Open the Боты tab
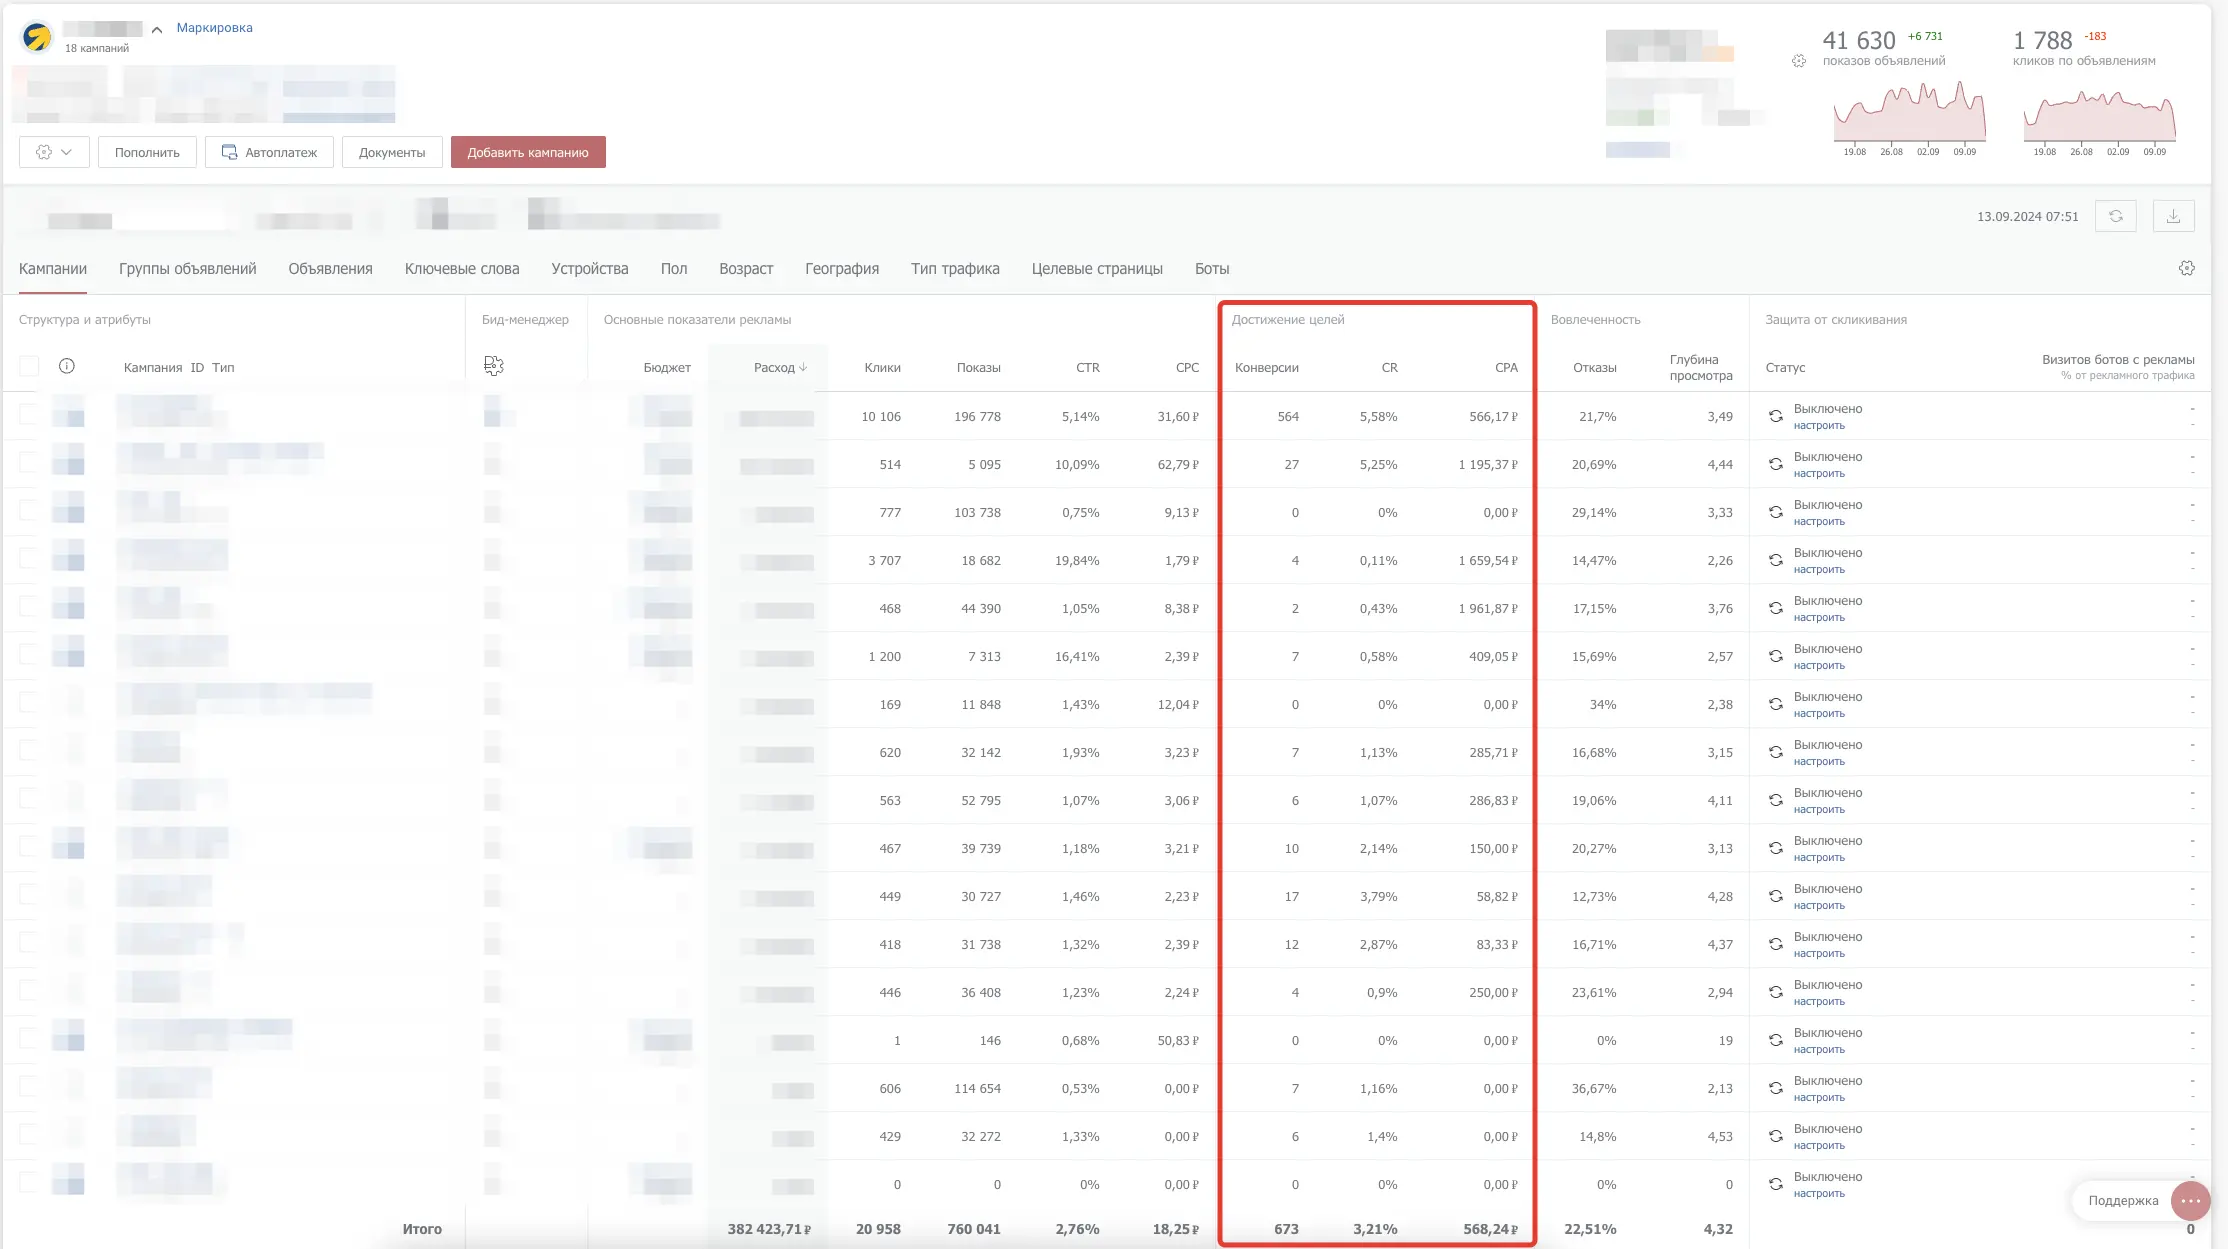Viewport: 2228px width, 1249px height. point(1212,269)
